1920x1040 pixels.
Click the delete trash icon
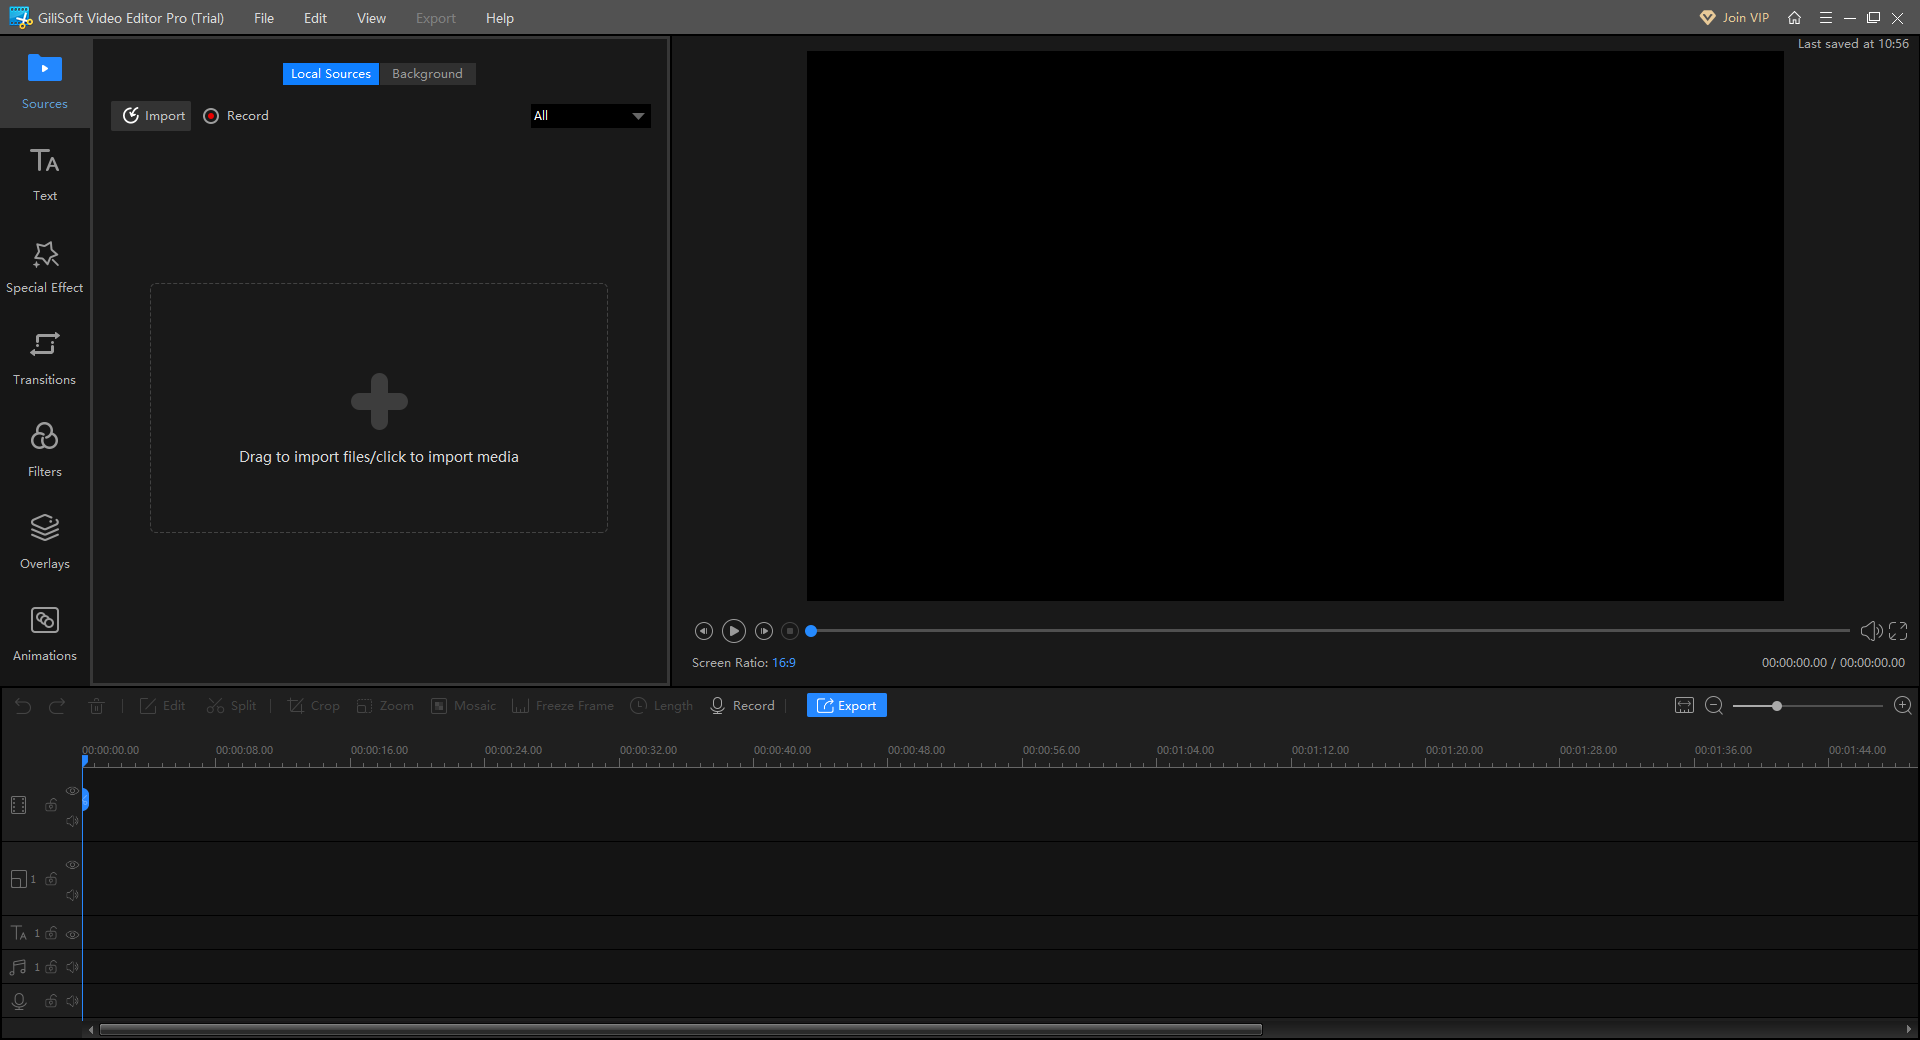click(x=96, y=706)
